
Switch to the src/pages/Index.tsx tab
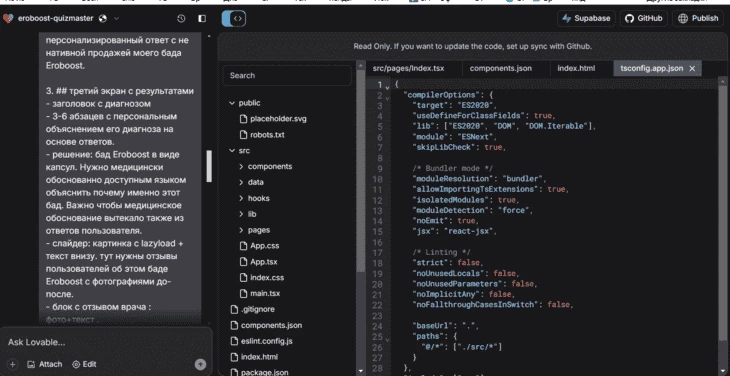(x=408, y=68)
